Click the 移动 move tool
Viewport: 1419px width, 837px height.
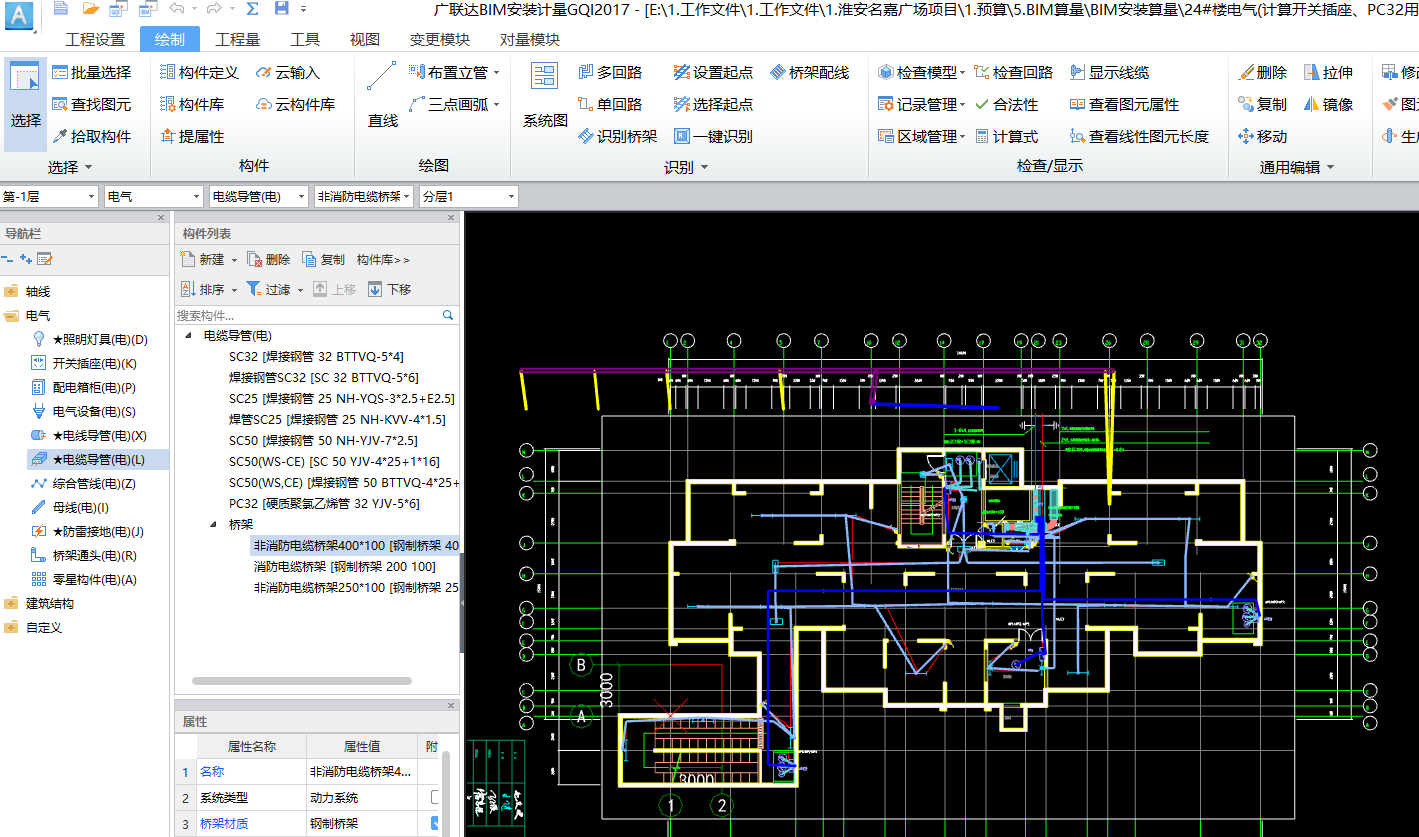(x=1262, y=136)
